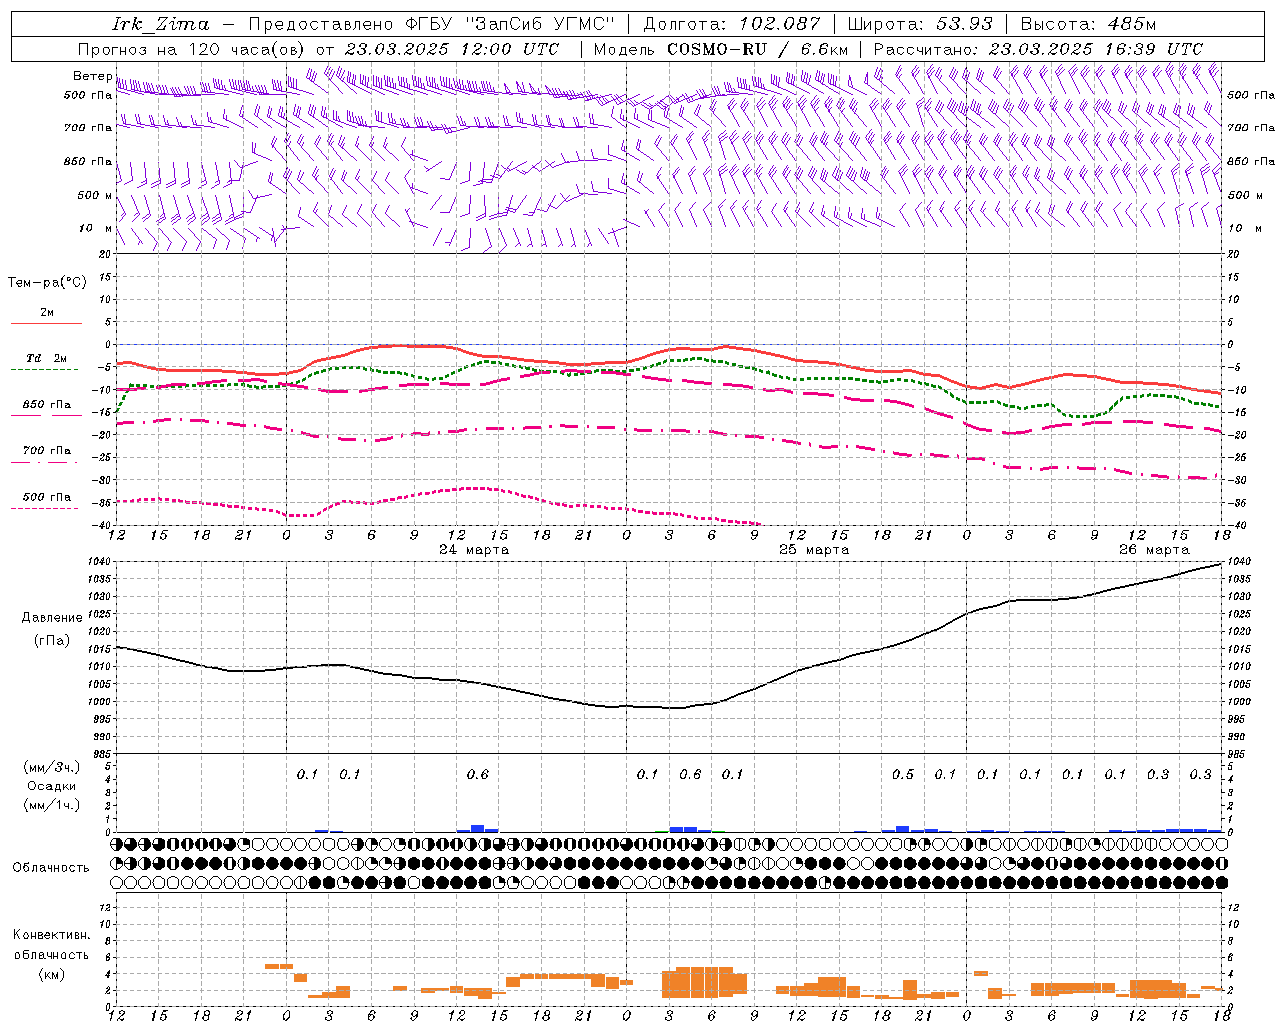Viewport: 1280px width, 1024px height.
Task: Click the left 10 м wind level label
Action: click(x=95, y=229)
